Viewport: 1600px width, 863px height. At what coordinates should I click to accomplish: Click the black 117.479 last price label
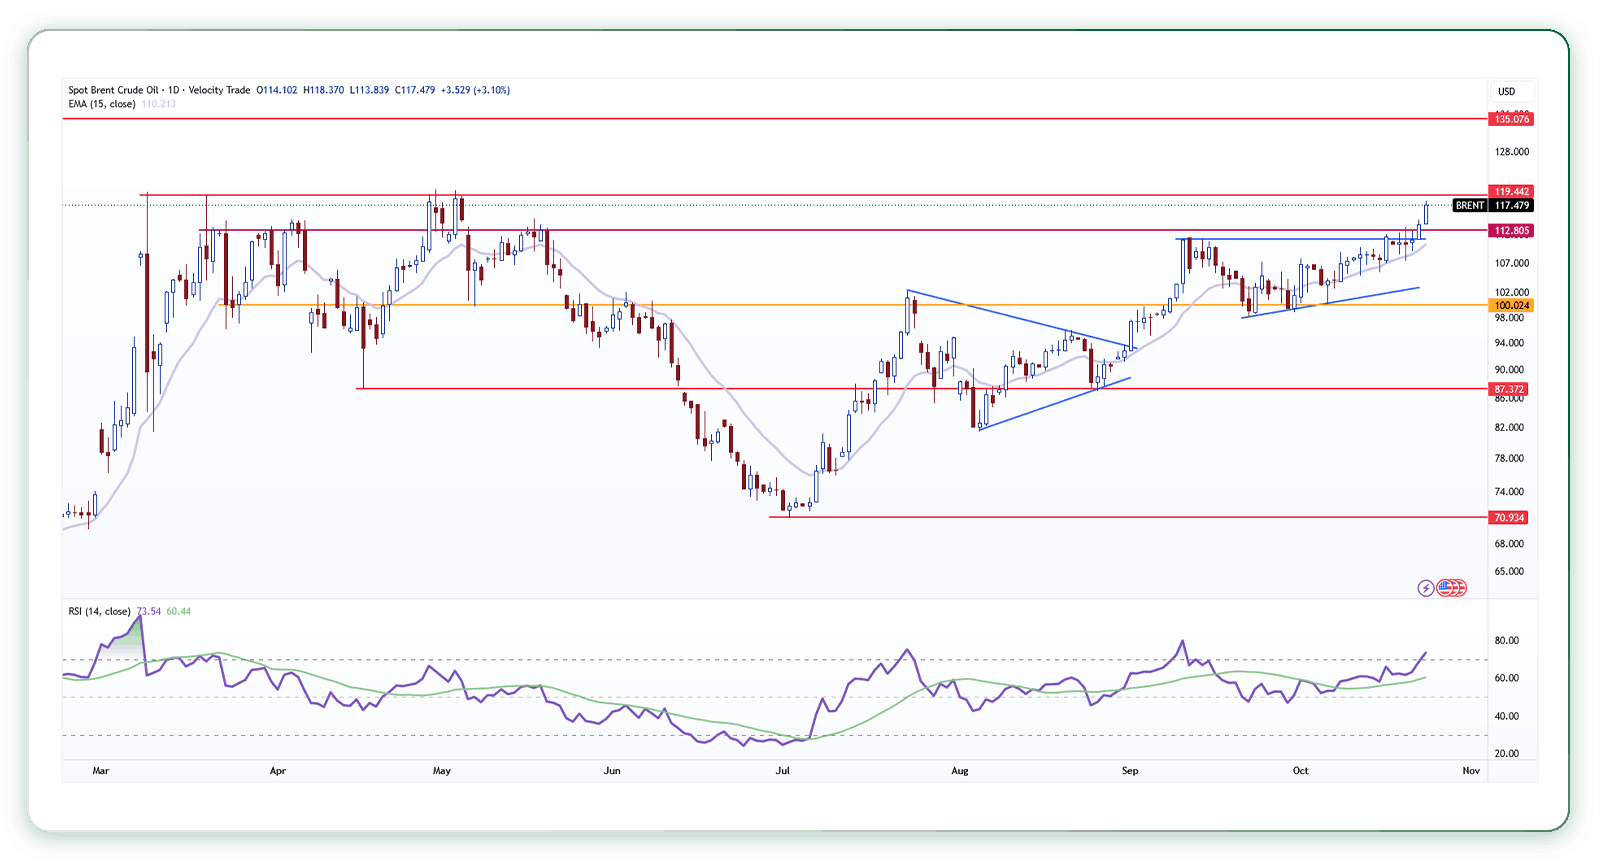pyautogui.click(x=1512, y=205)
